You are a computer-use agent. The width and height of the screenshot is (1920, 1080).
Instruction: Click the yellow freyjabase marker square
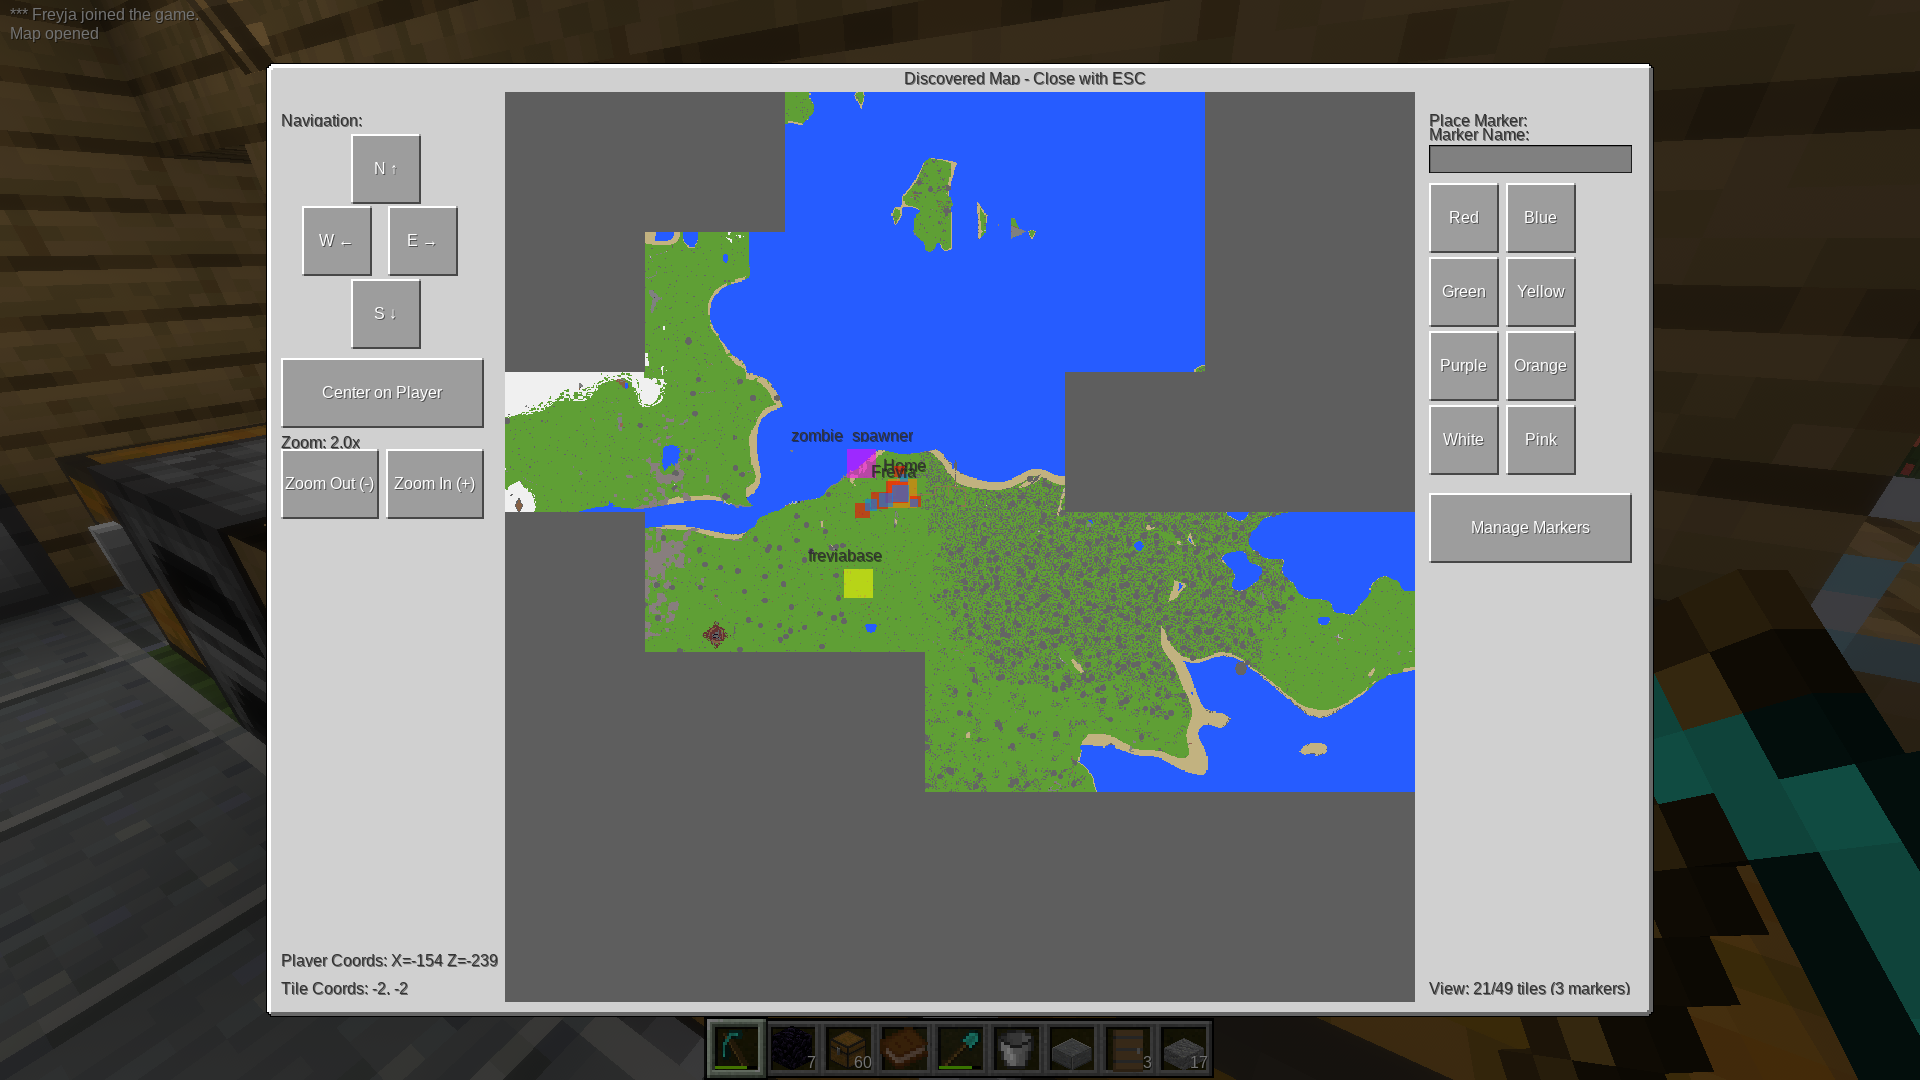point(858,583)
